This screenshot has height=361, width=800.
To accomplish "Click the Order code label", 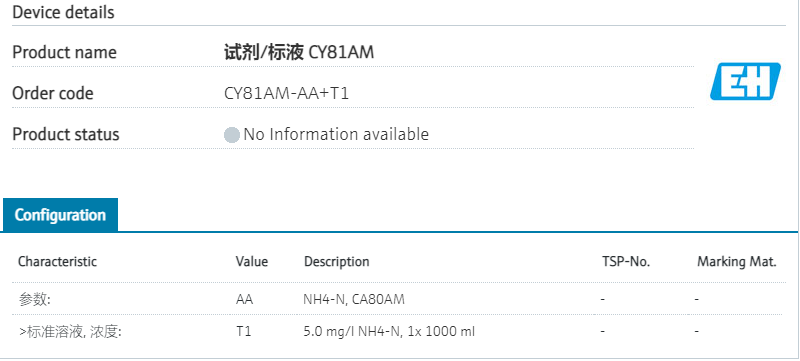I will pyautogui.click(x=53, y=93).
